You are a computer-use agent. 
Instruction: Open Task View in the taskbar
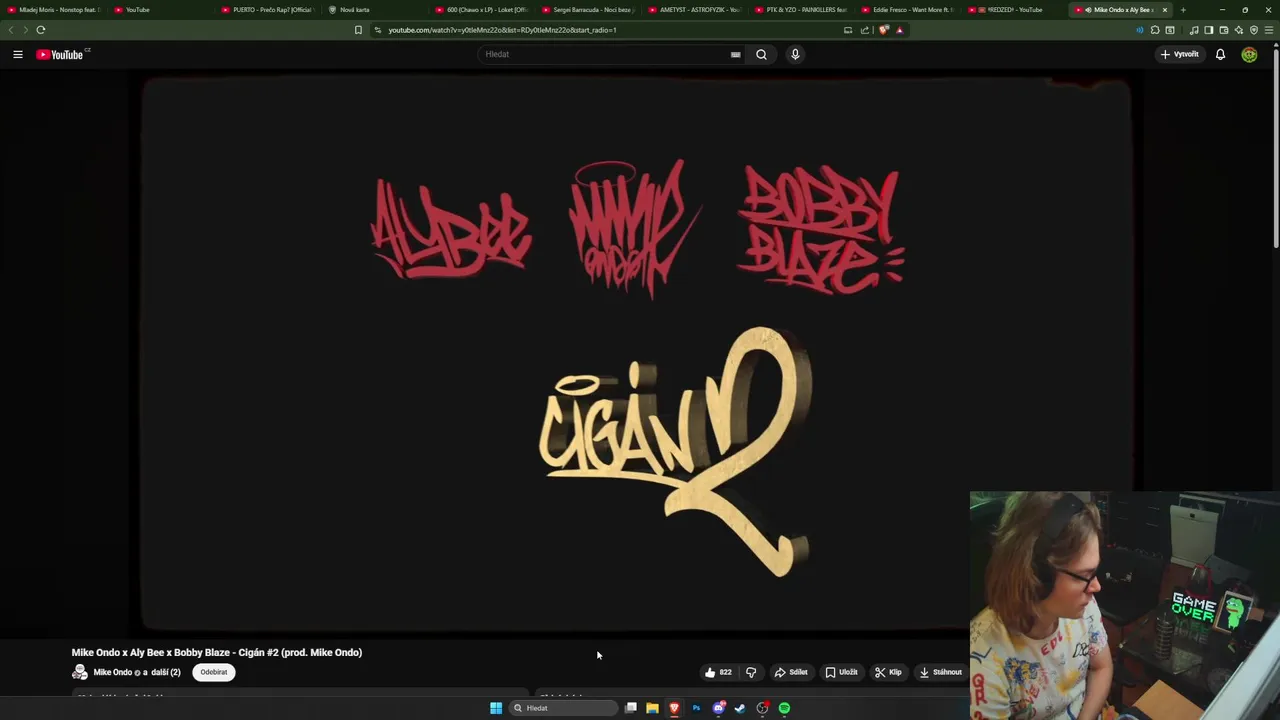point(631,708)
